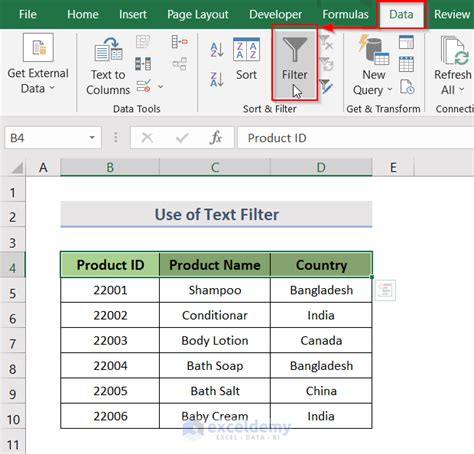This screenshot has width=474, height=454.
Task: Click the Use of Text Filter title cell
Action: pos(216,214)
